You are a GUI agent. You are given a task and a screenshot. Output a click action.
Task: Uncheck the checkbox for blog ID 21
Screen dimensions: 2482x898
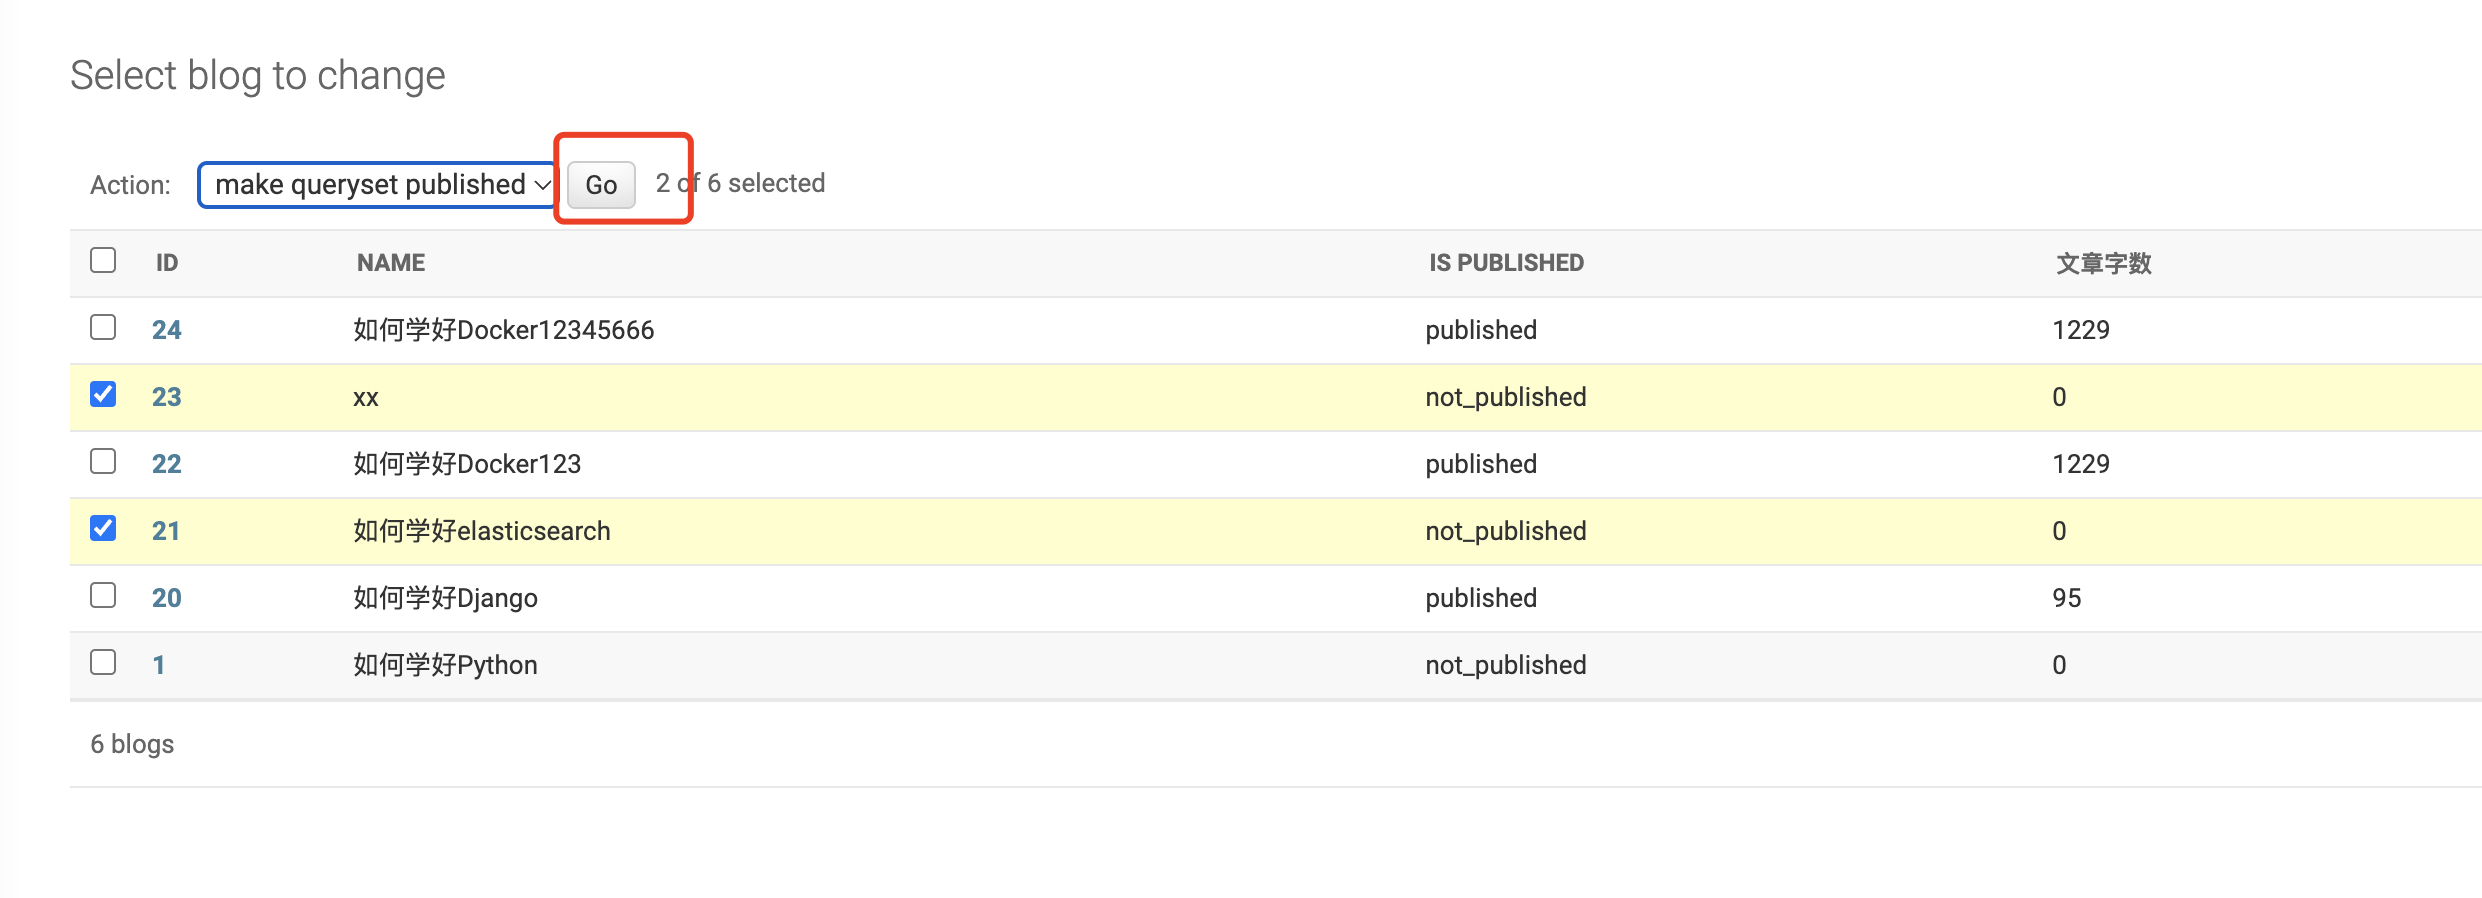click(103, 528)
